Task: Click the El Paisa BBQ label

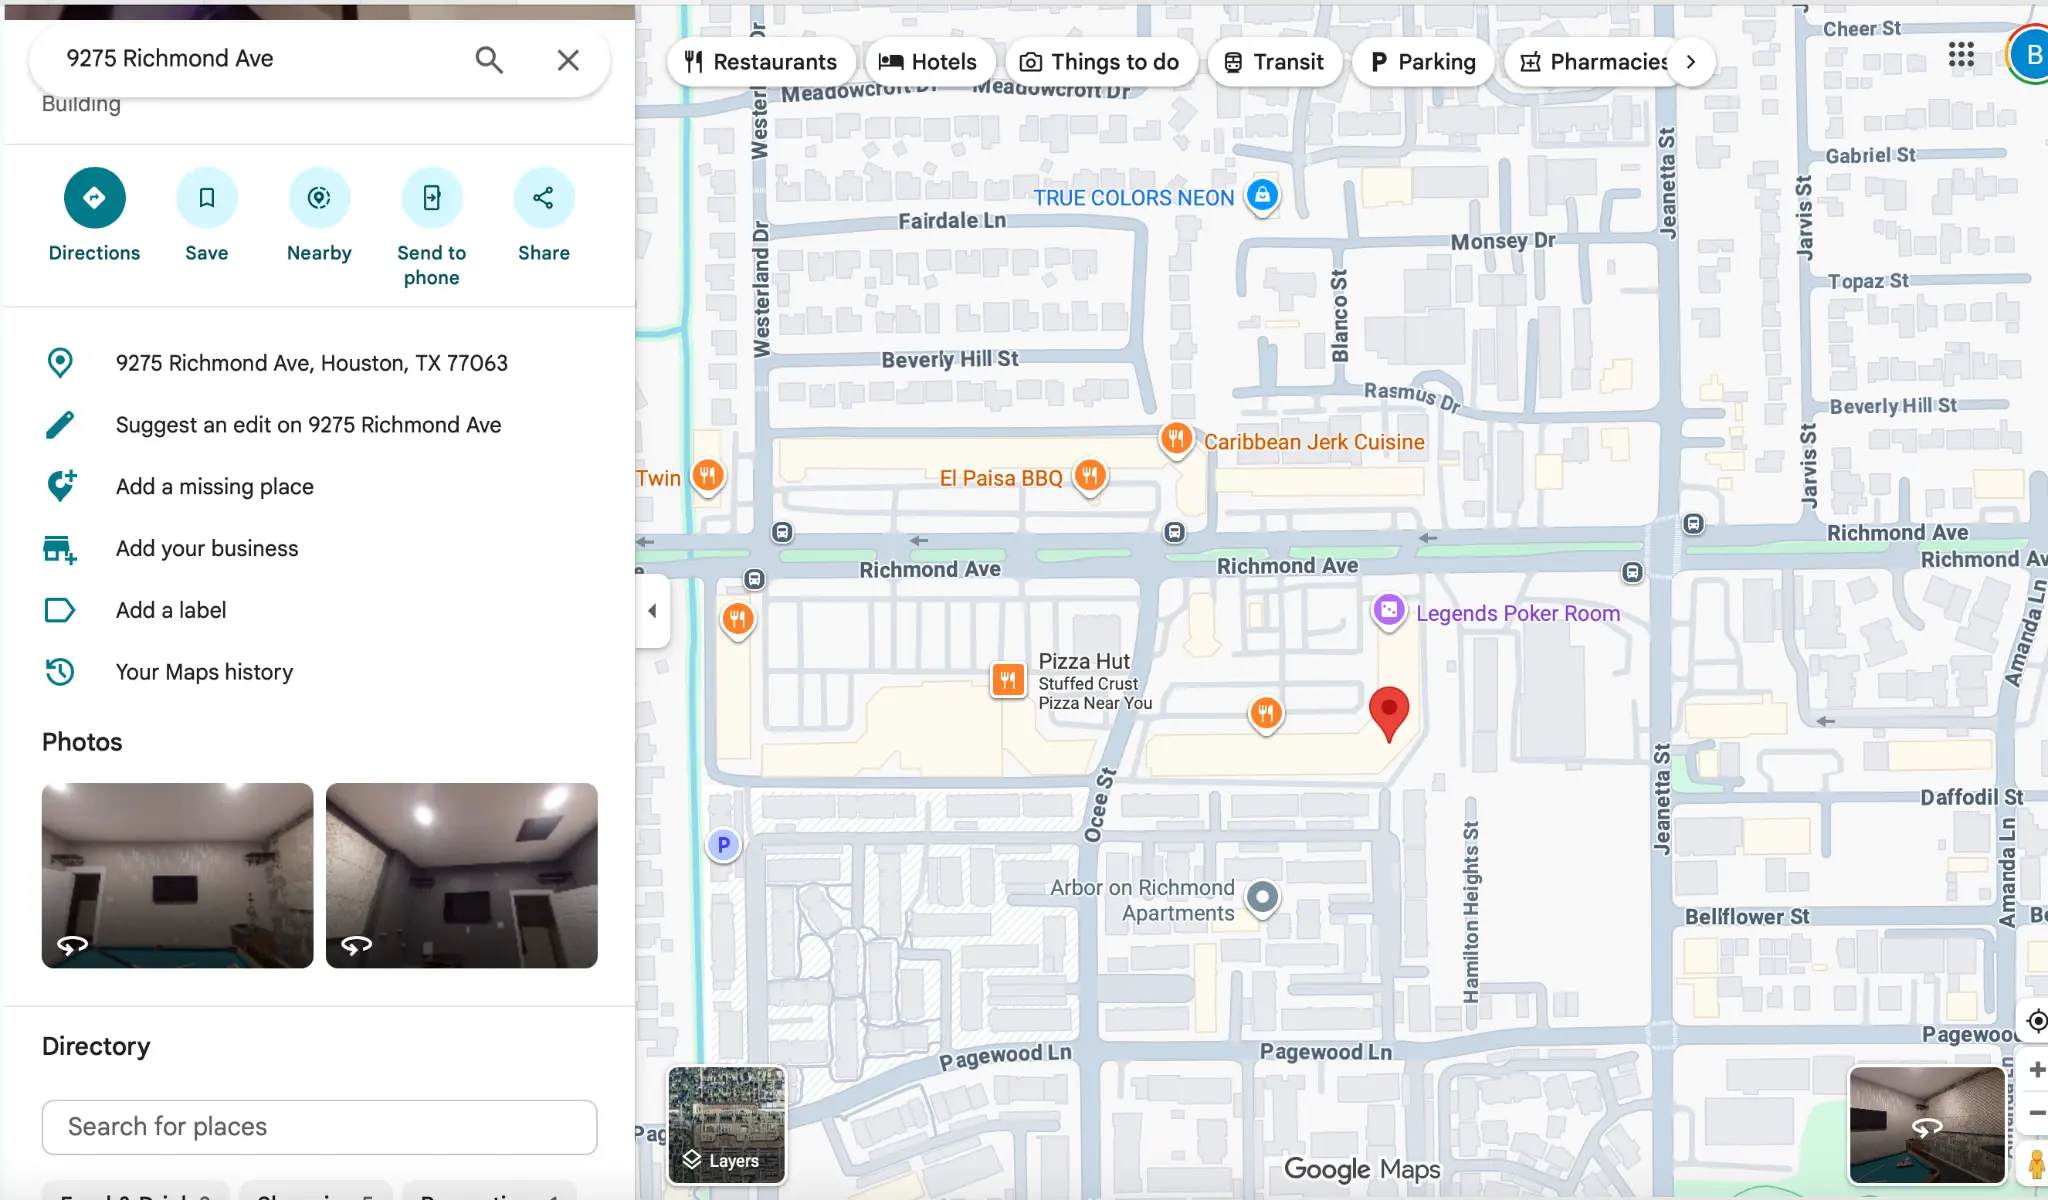Action: click(1001, 478)
